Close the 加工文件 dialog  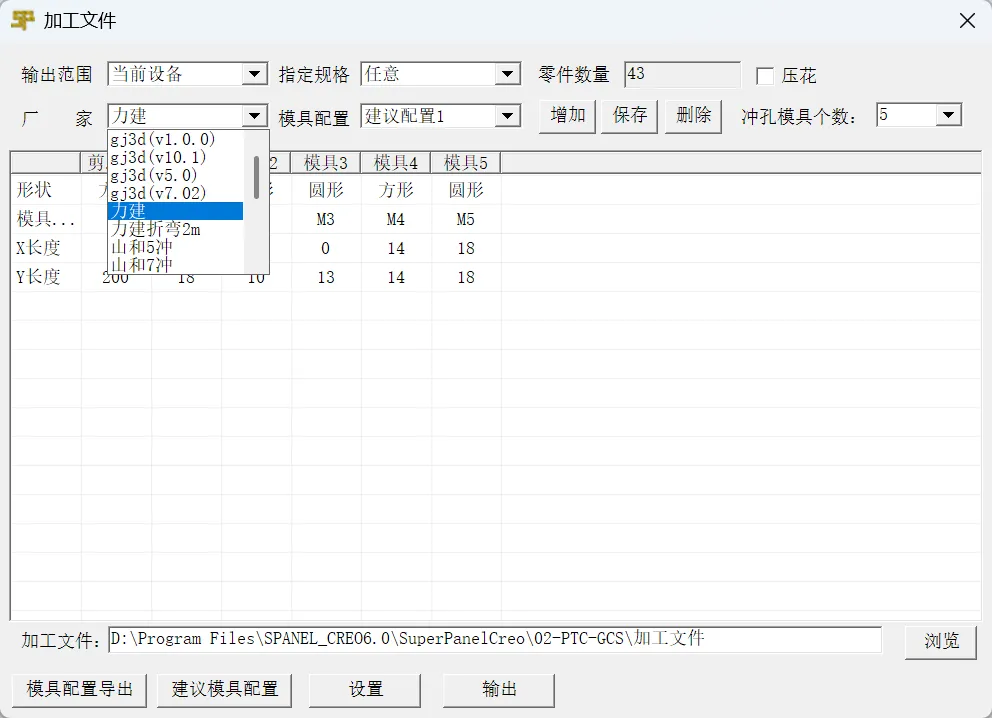(967, 21)
